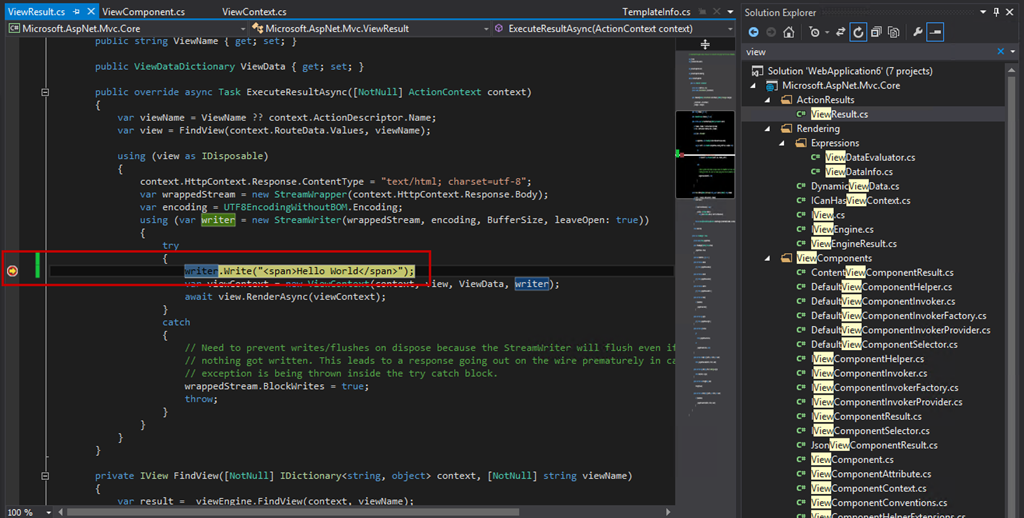This screenshot has width=1024, height=518.
Task: Click the editor scroll right arrow
Action: pyautogui.click(x=668, y=512)
